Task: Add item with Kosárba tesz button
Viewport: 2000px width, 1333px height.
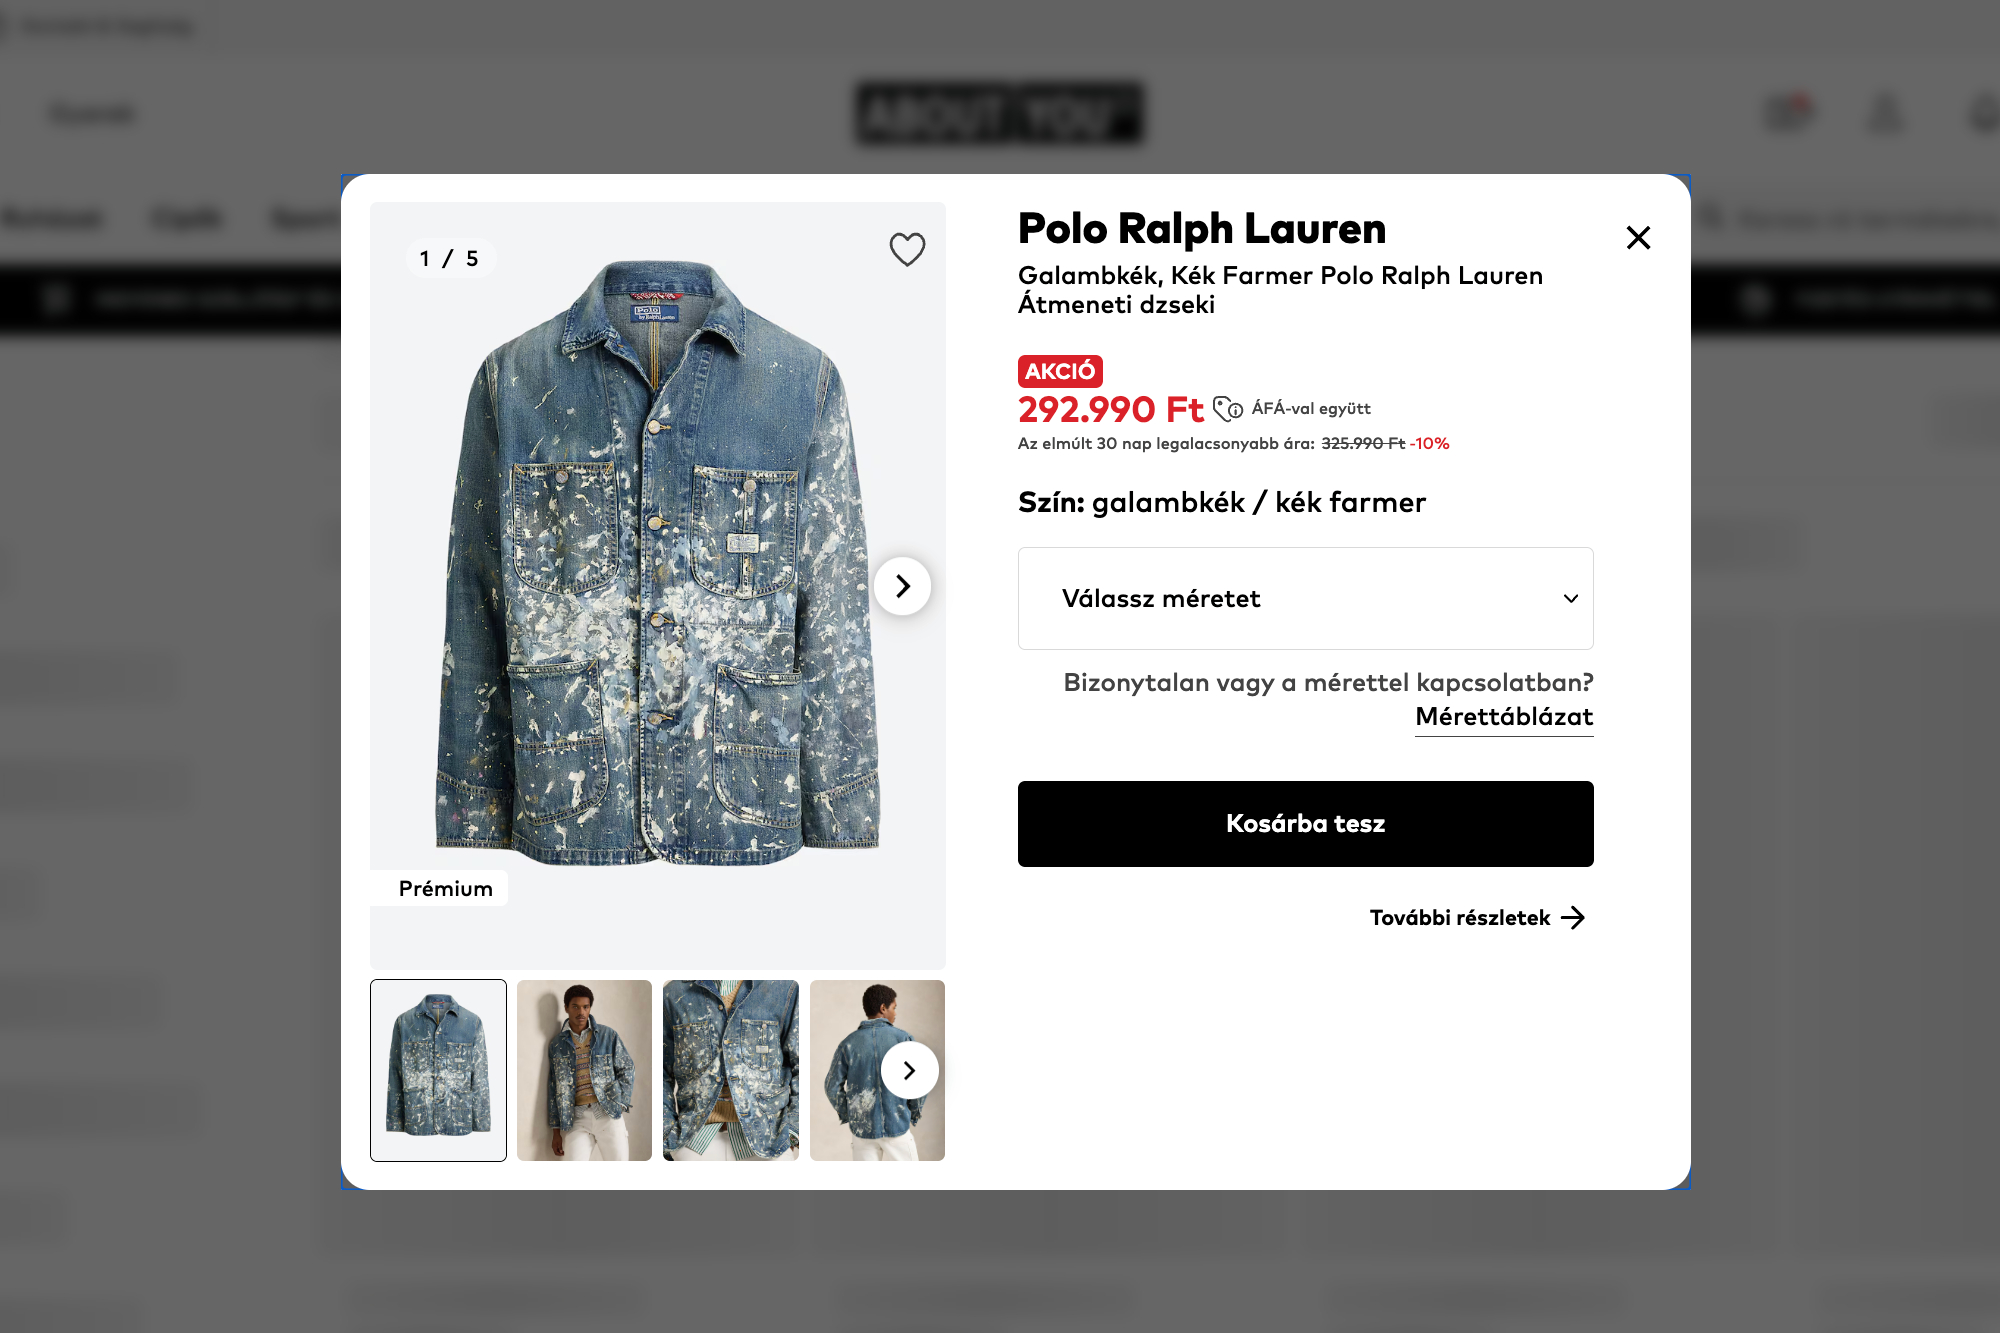Action: pos(1305,823)
